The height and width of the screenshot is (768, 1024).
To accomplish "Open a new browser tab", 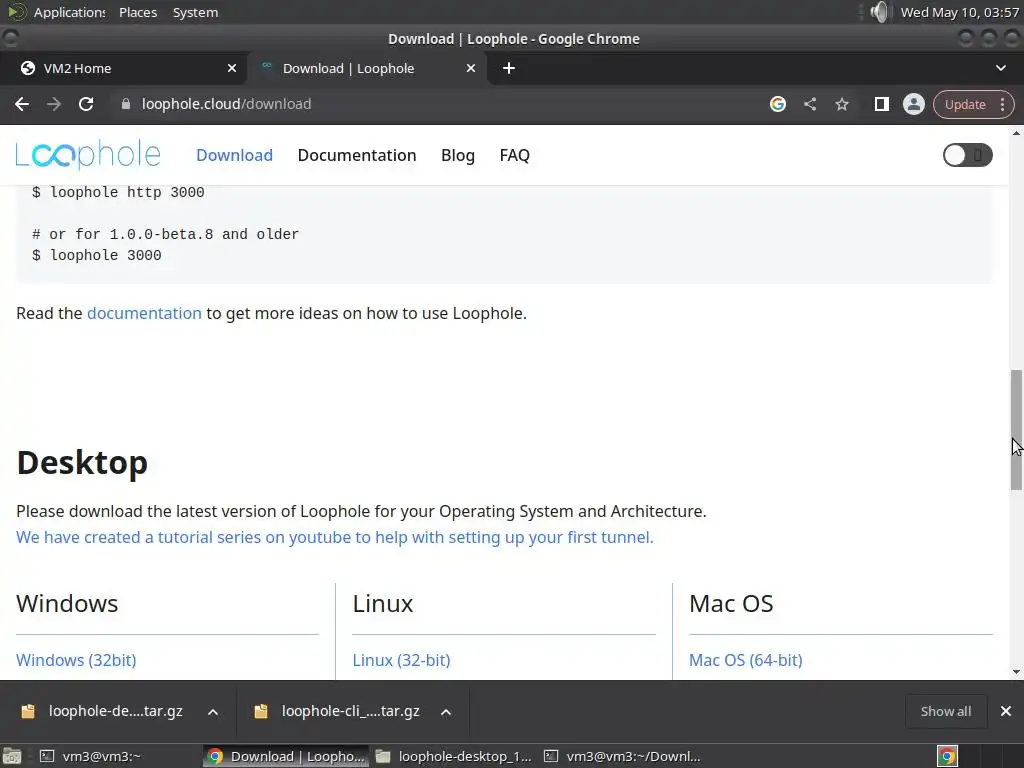I will tap(509, 68).
